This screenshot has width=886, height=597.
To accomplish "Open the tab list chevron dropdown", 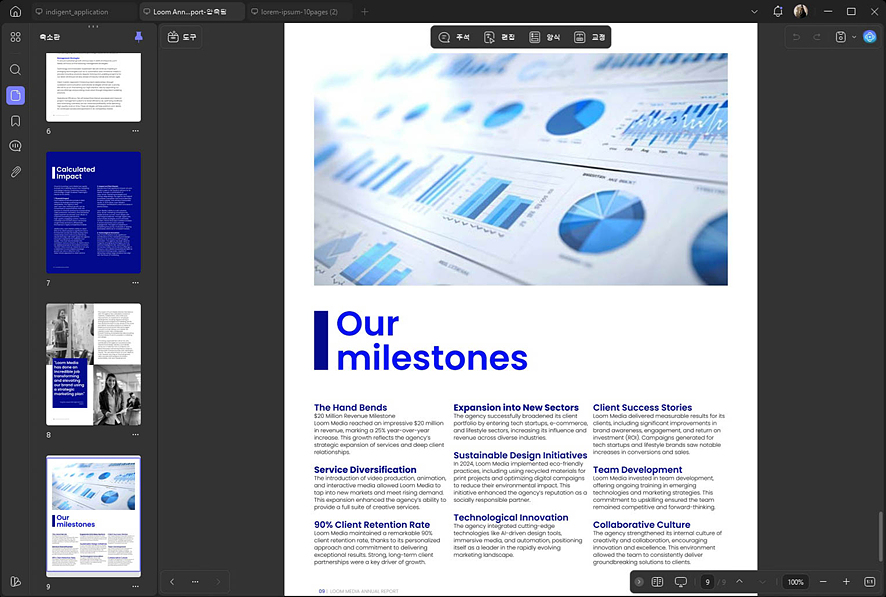I will (x=754, y=11).
